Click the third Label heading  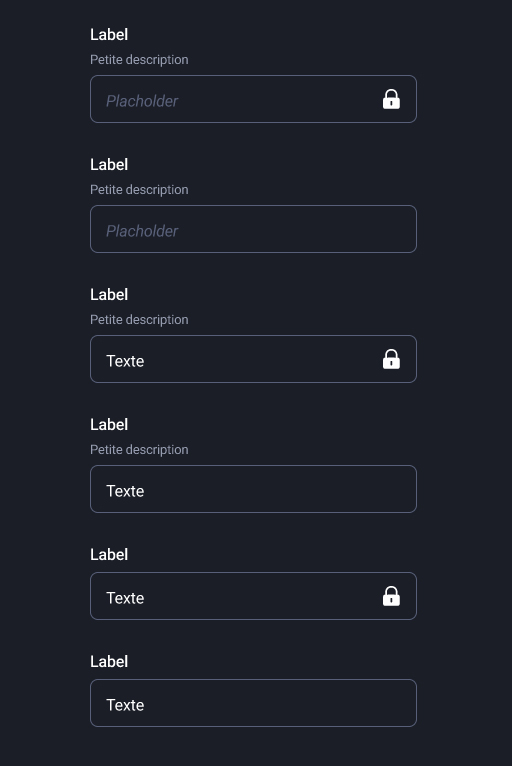point(109,295)
